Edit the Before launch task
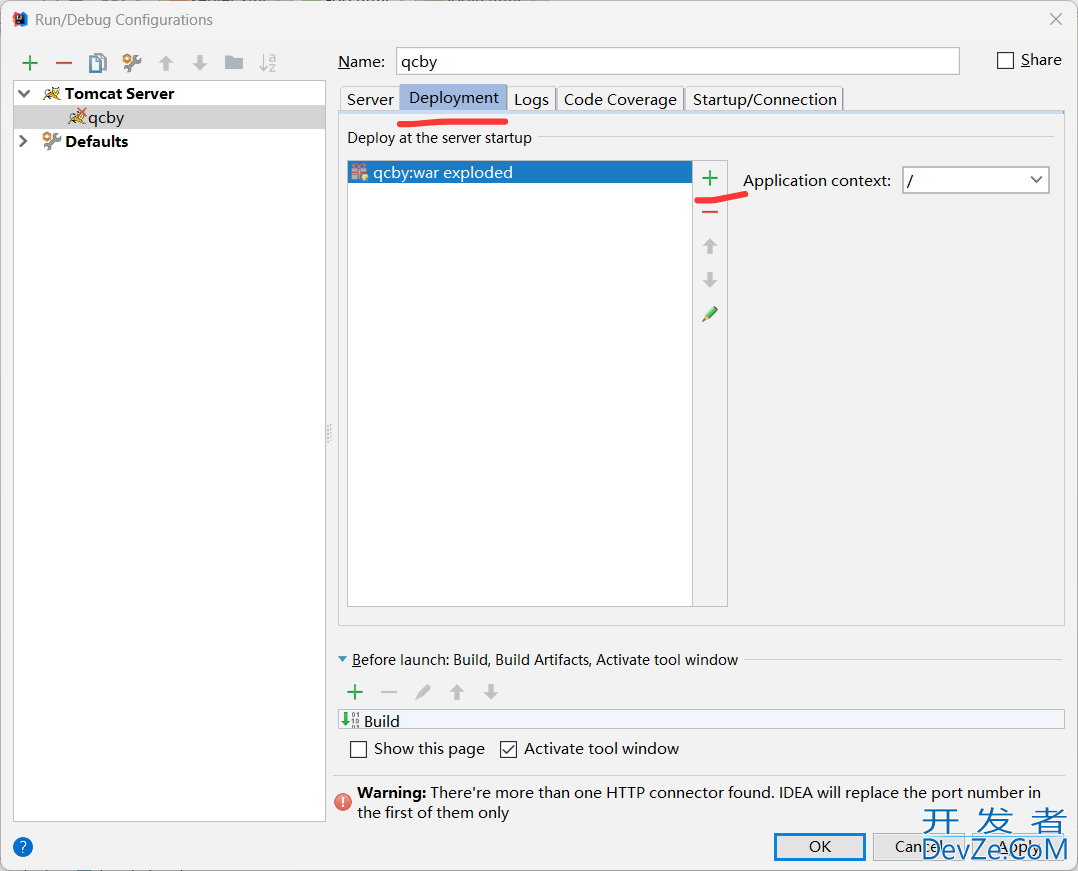Viewport: 1078px width, 871px height. point(423,692)
